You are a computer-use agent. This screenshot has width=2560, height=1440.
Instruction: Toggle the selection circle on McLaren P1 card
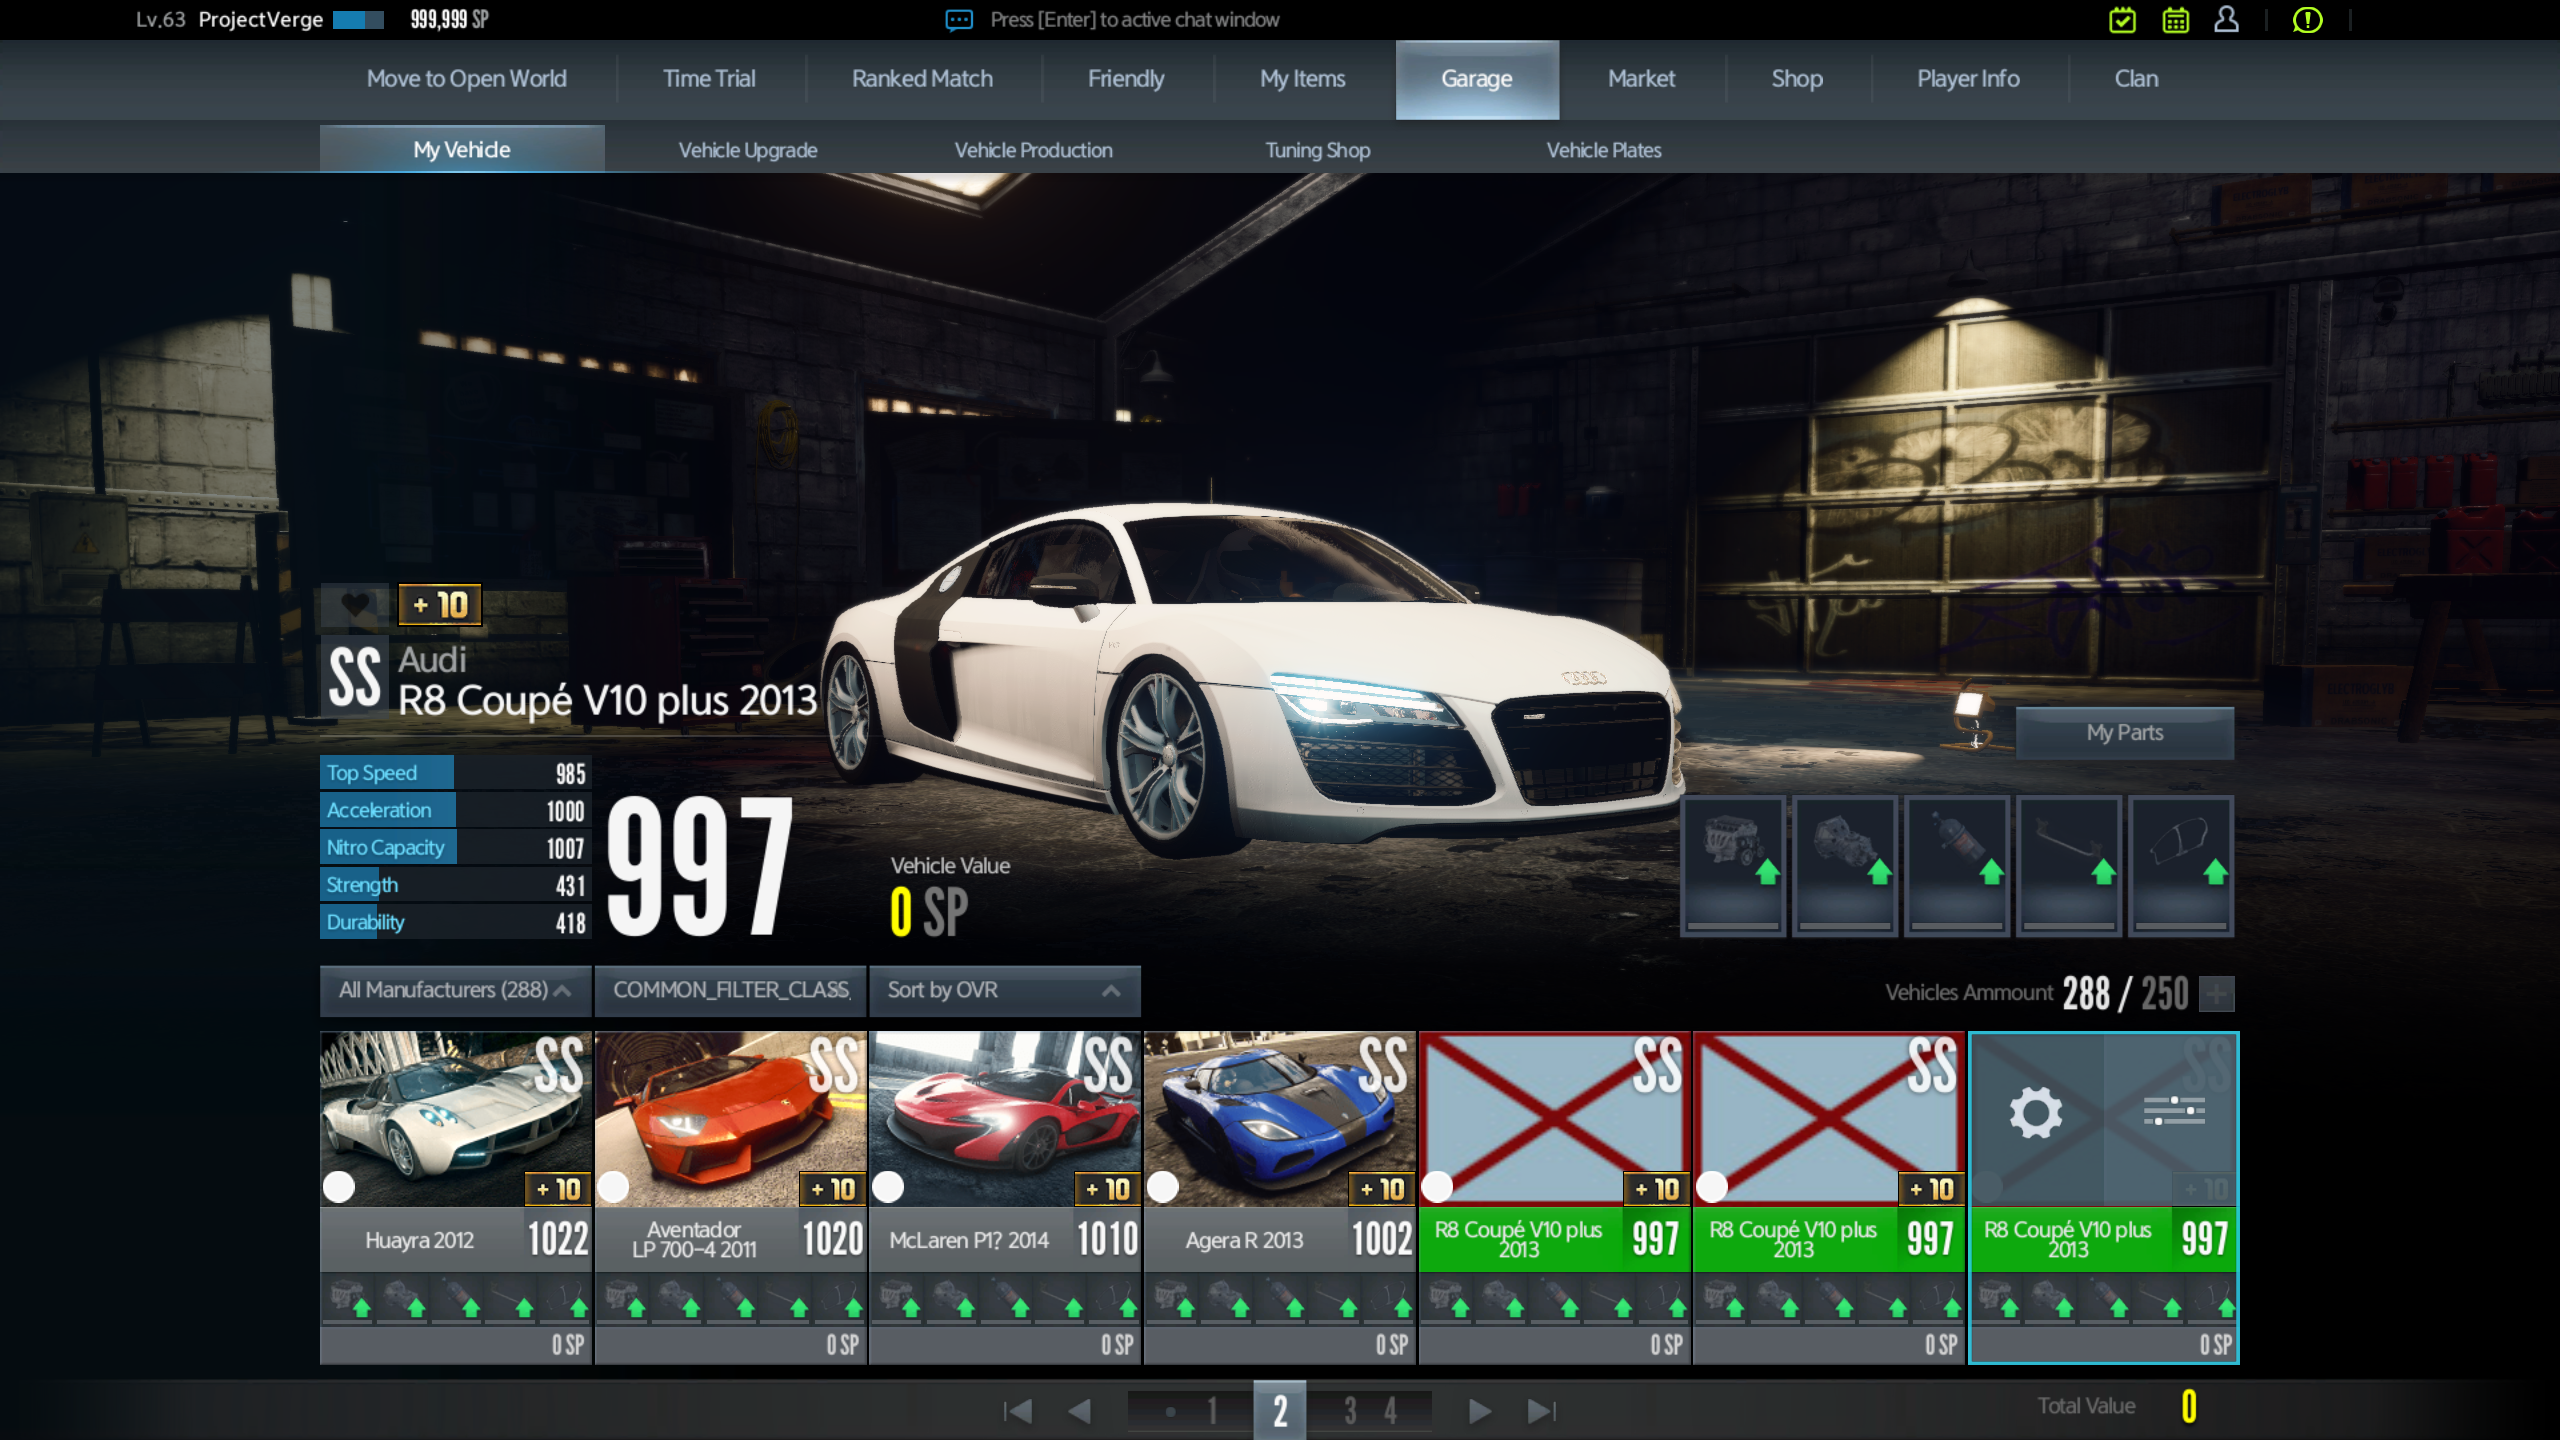[888, 1187]
